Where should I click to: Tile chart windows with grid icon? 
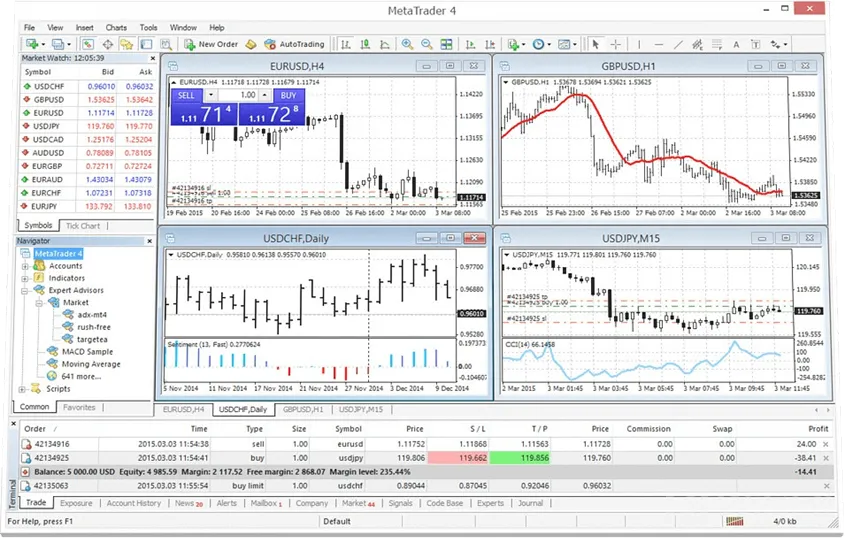tap(446, 44)
